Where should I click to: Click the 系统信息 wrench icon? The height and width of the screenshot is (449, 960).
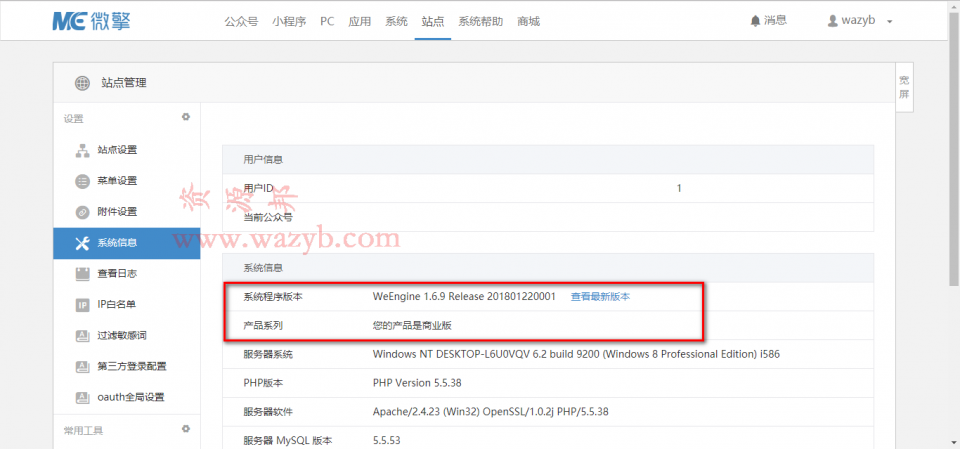pyautogui.click(x=82, y=243)
